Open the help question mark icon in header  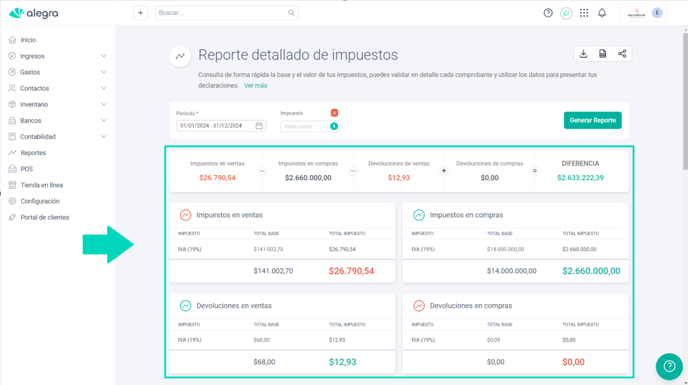(548, 13)
